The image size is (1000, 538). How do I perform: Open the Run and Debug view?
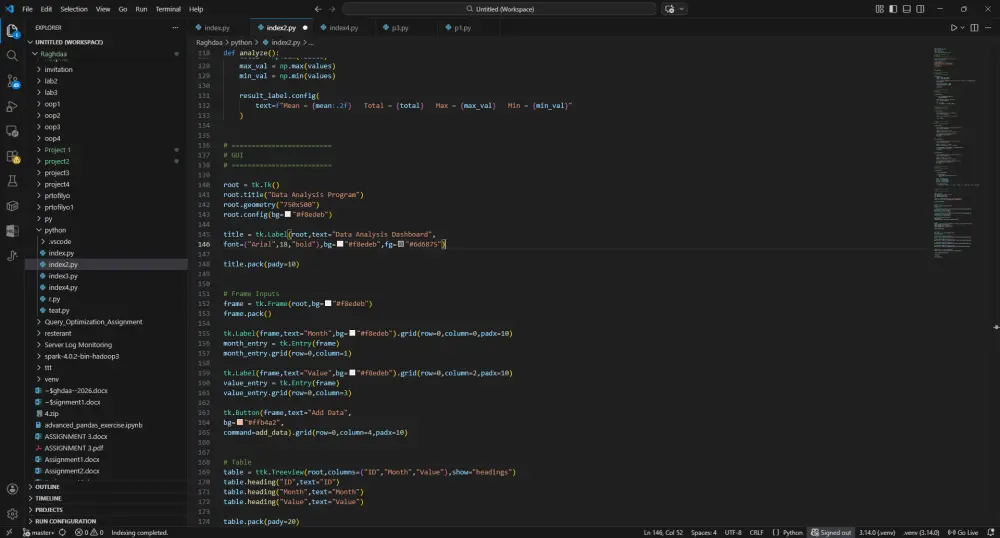pos(12,106)
